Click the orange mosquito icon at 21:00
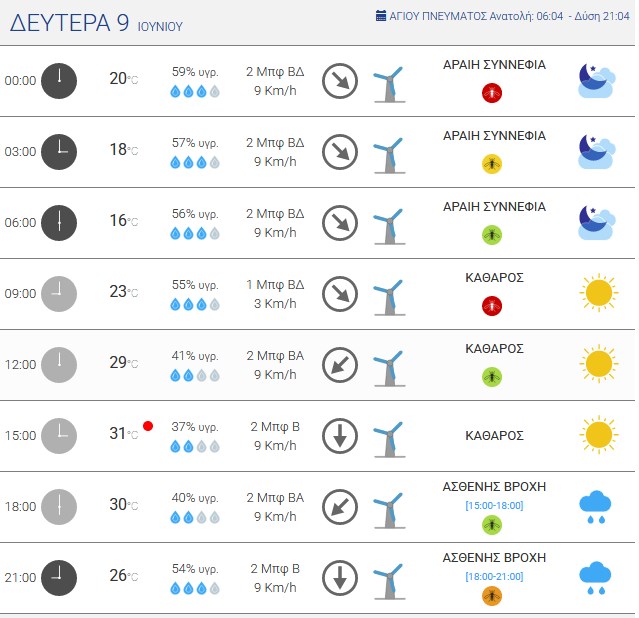This screenshot has width=639, height=618. pos(492,596)
